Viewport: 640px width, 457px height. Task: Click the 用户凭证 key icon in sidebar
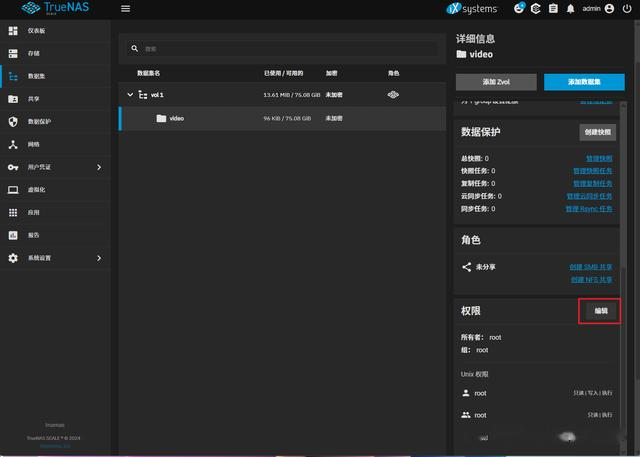point(13,167)
